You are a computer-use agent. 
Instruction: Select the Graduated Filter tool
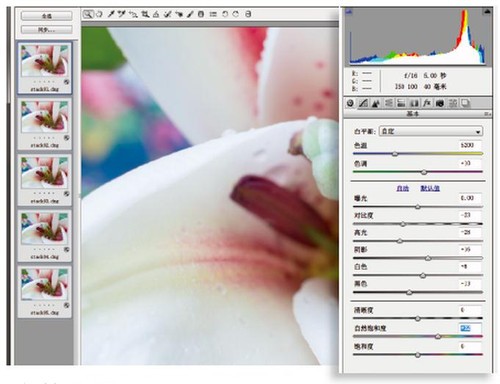pyautogui.click(x=201, y=14)
